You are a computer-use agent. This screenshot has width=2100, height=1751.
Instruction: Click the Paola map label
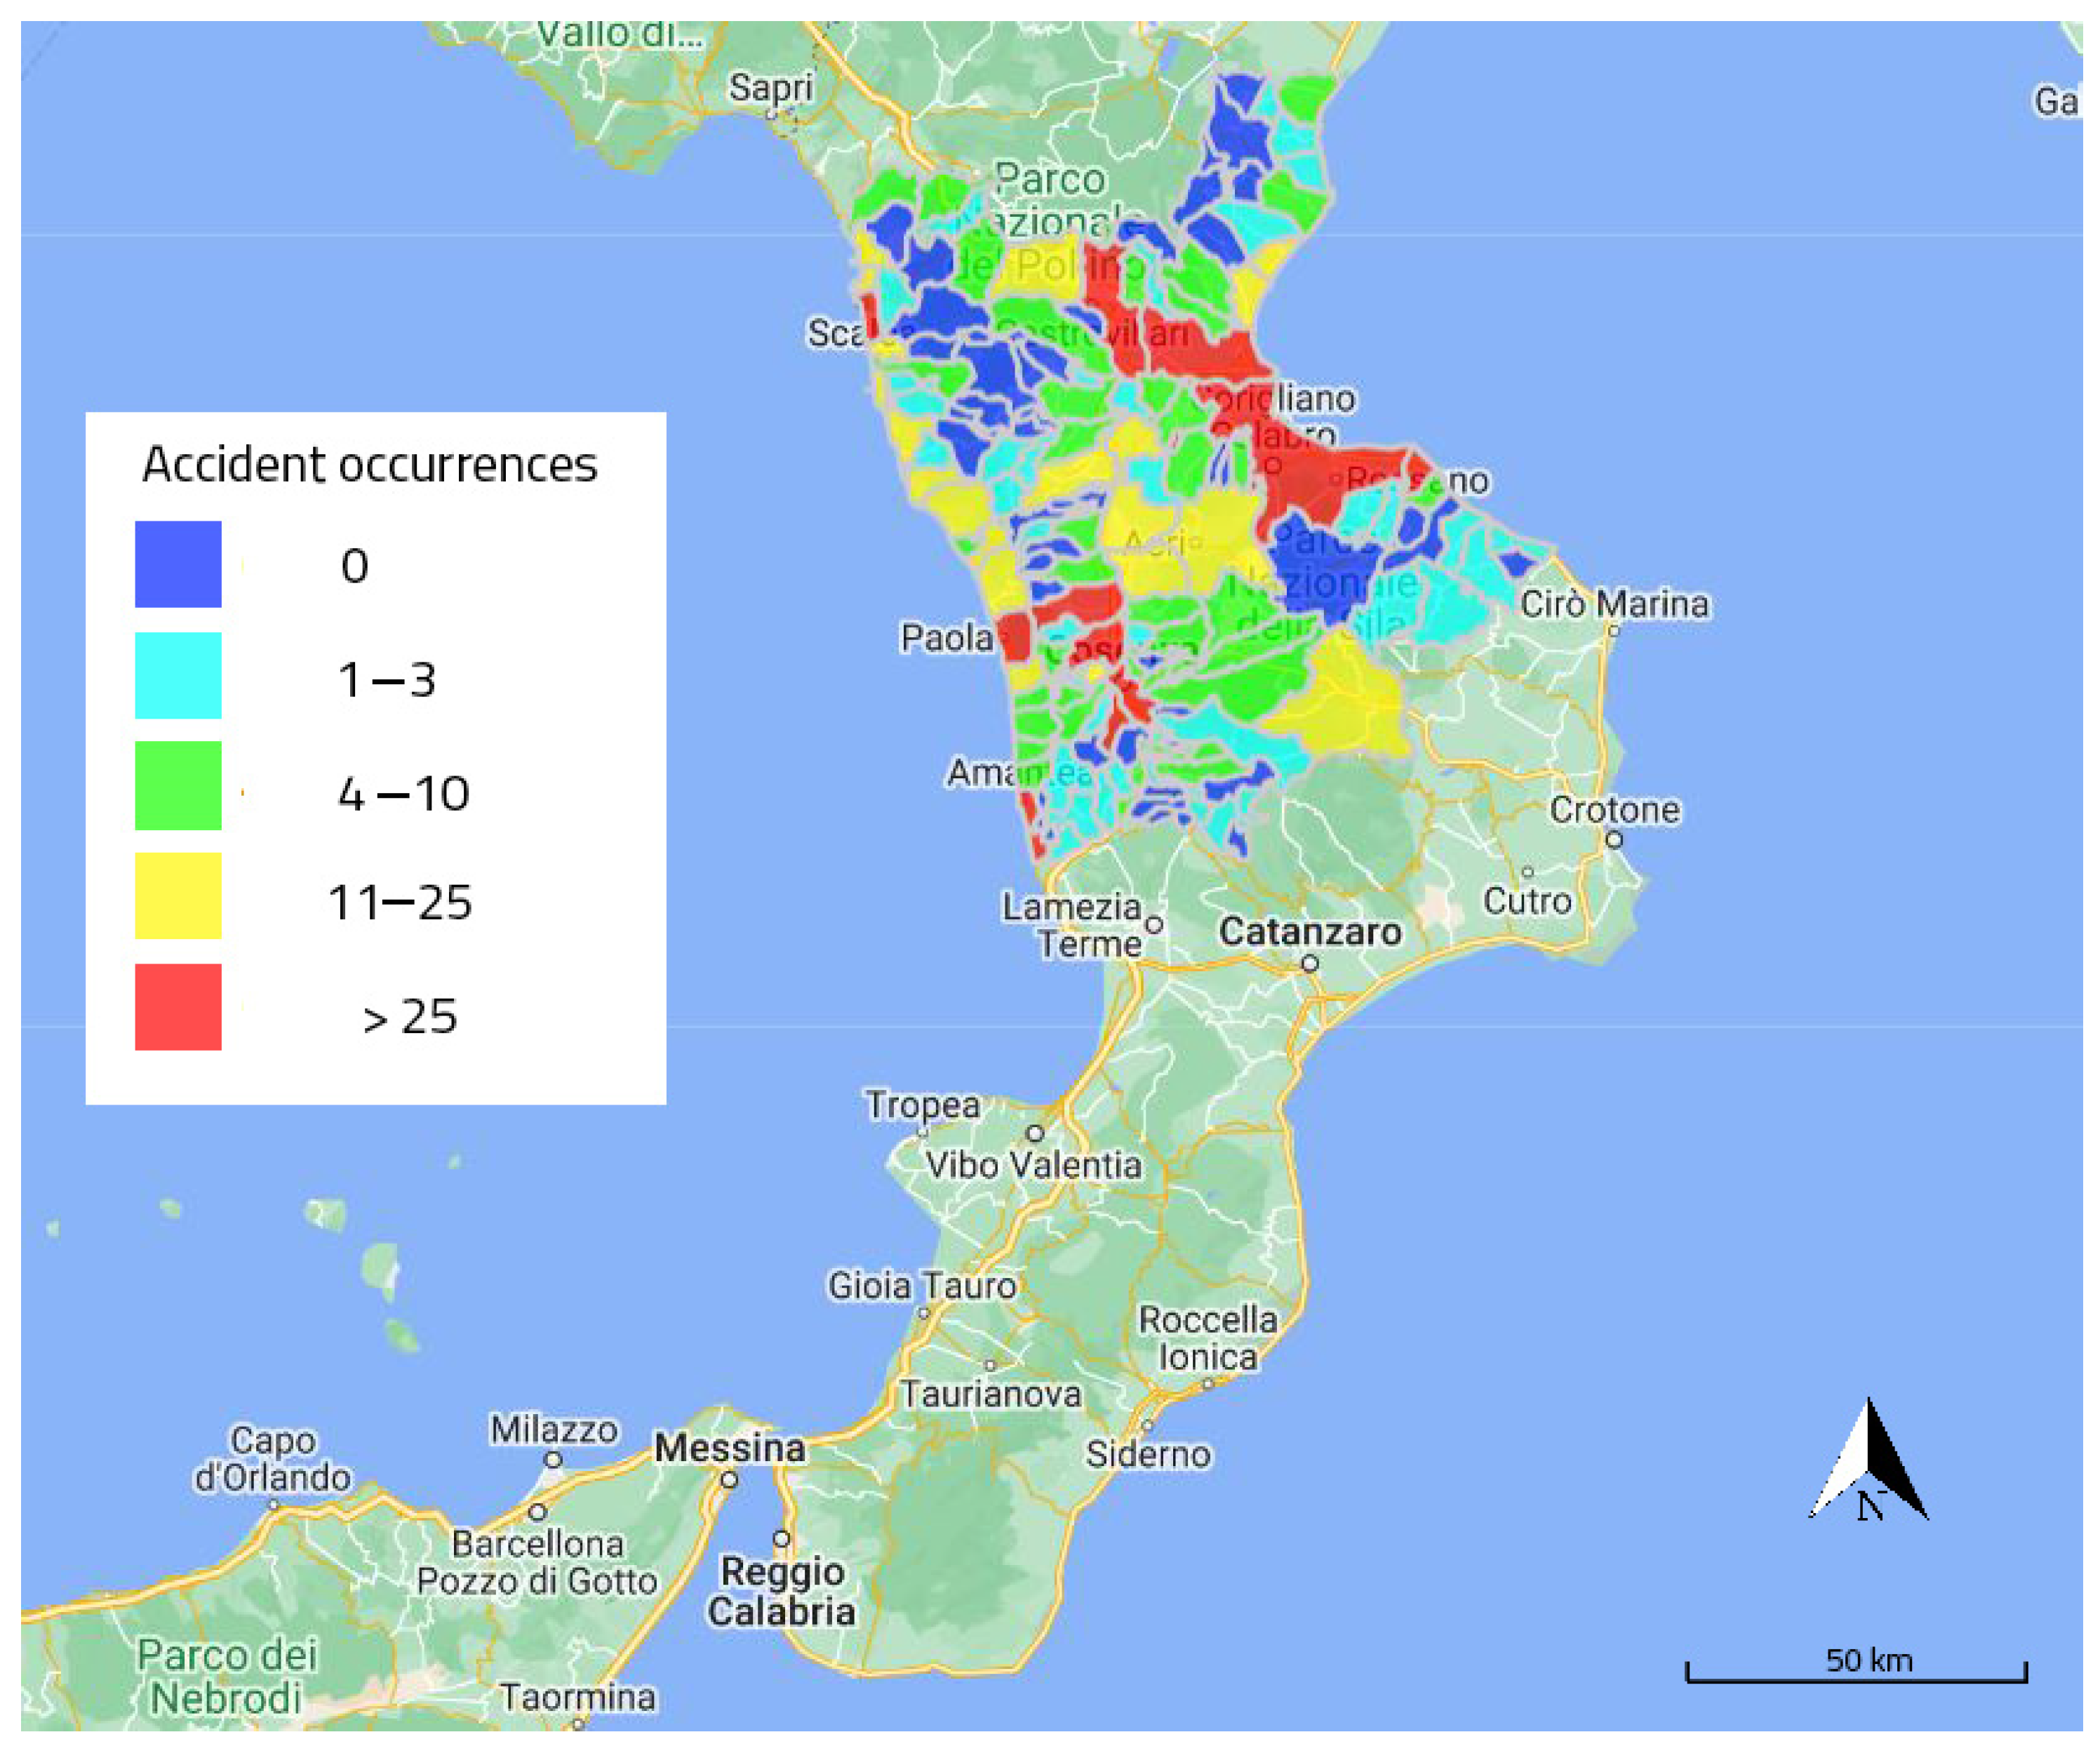coord(946,638)
